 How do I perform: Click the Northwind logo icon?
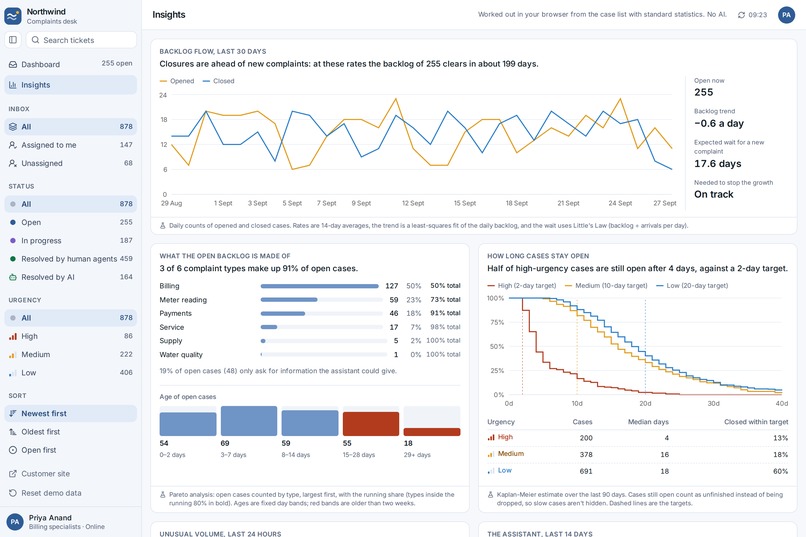click(x=13, y=16)
